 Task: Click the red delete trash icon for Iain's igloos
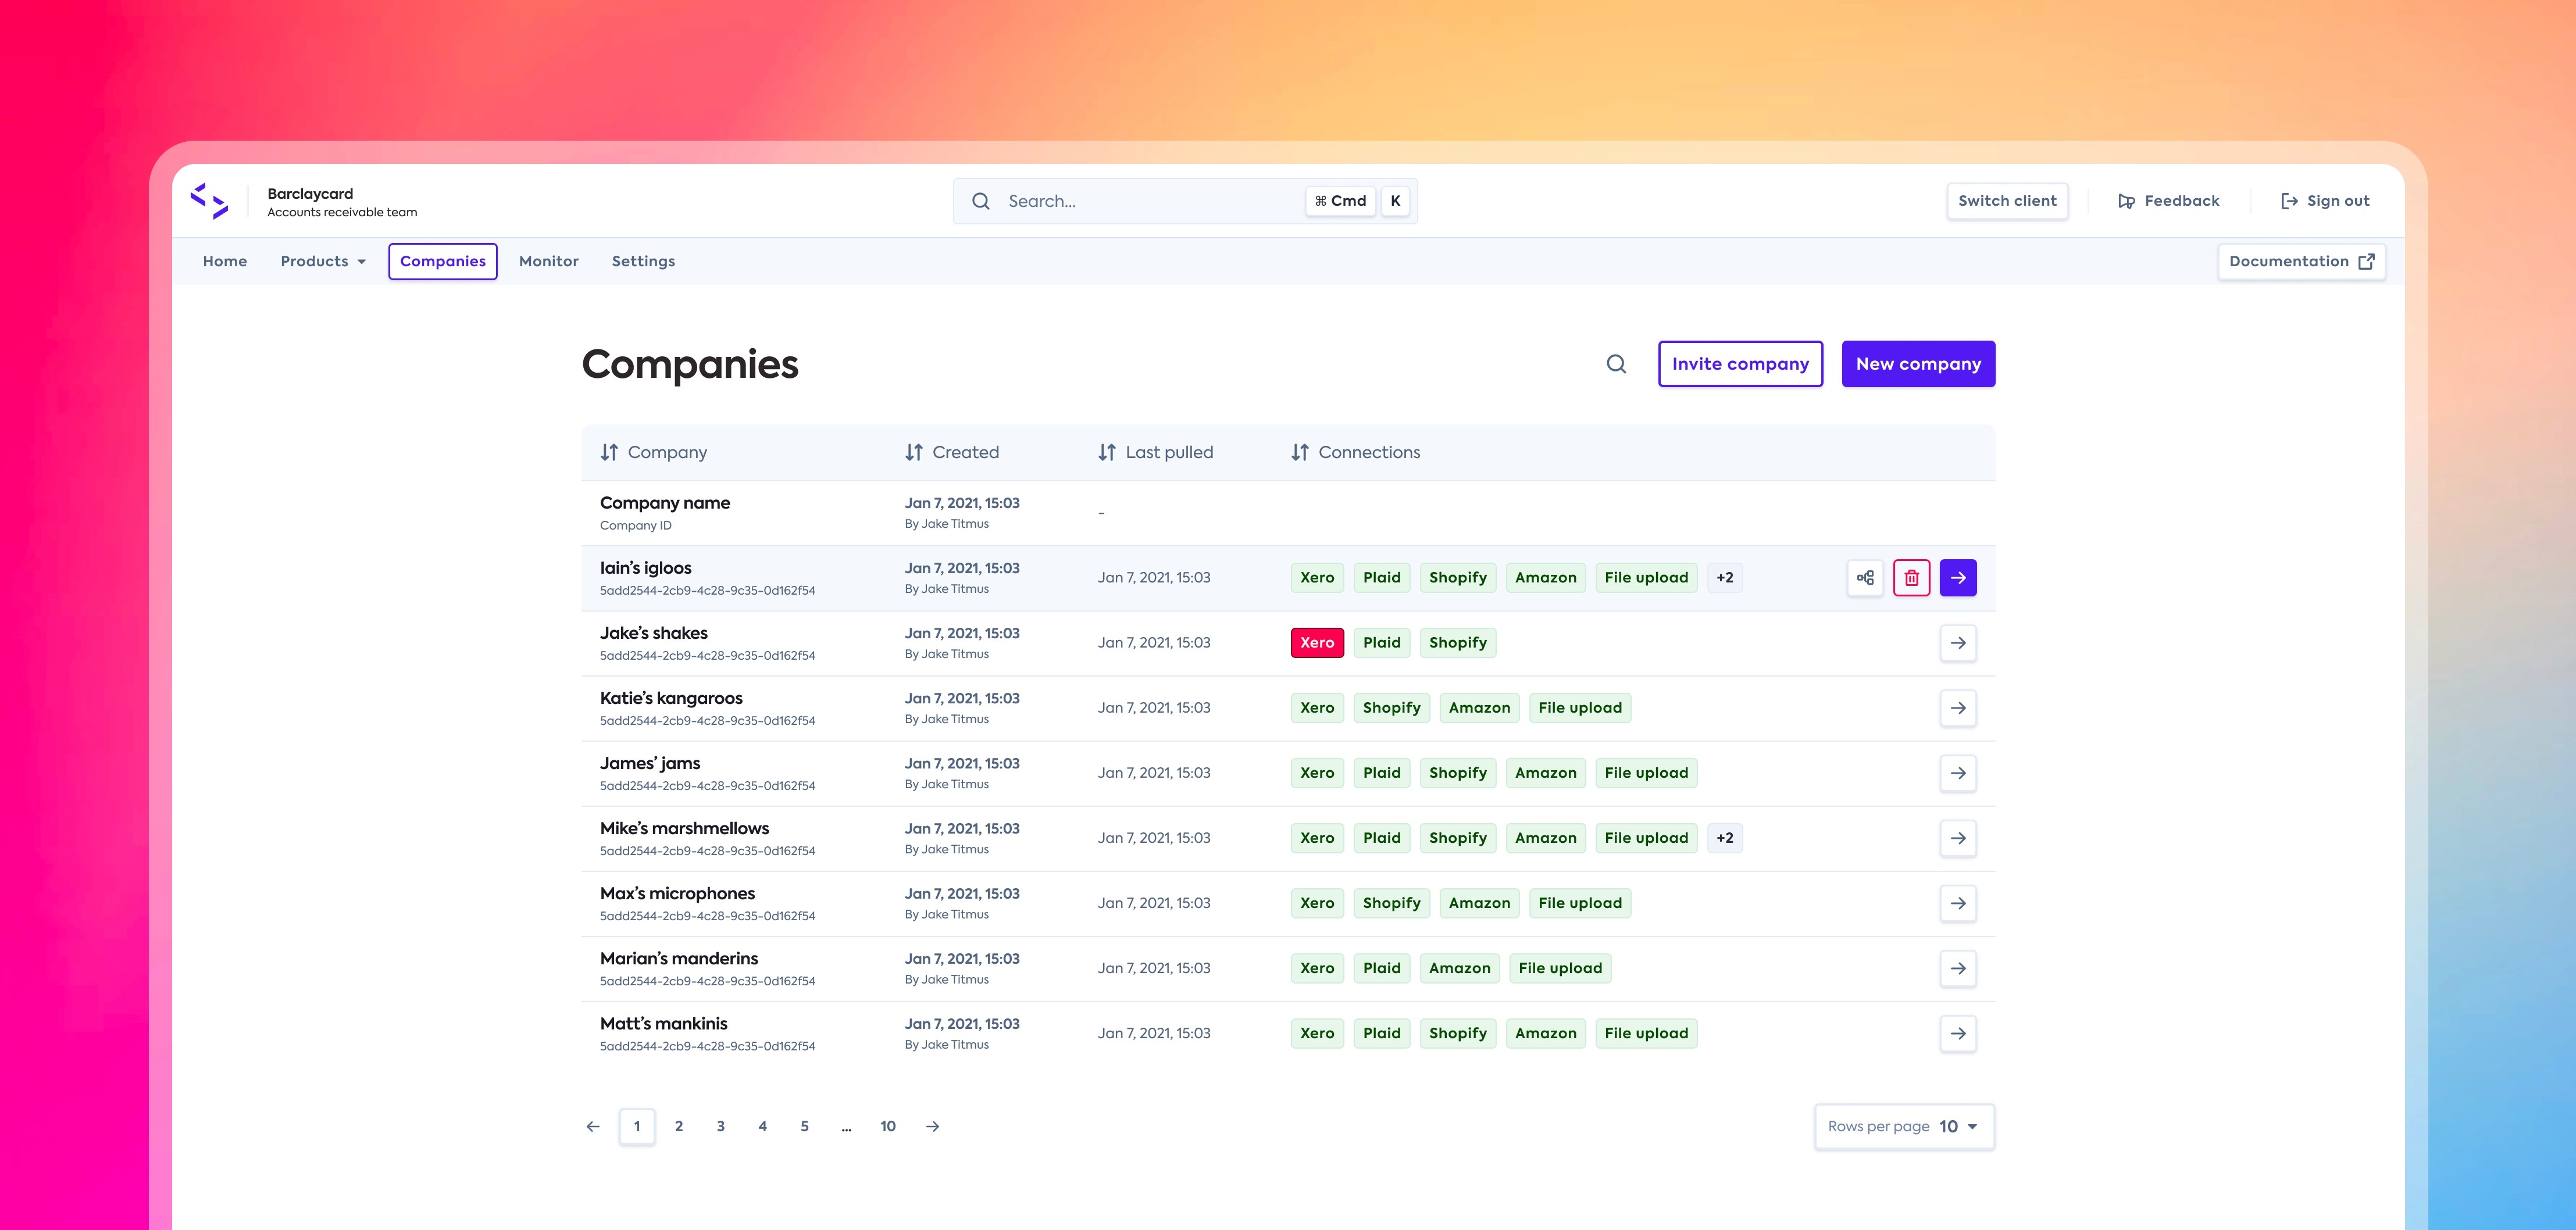[x=1911, y=578]
